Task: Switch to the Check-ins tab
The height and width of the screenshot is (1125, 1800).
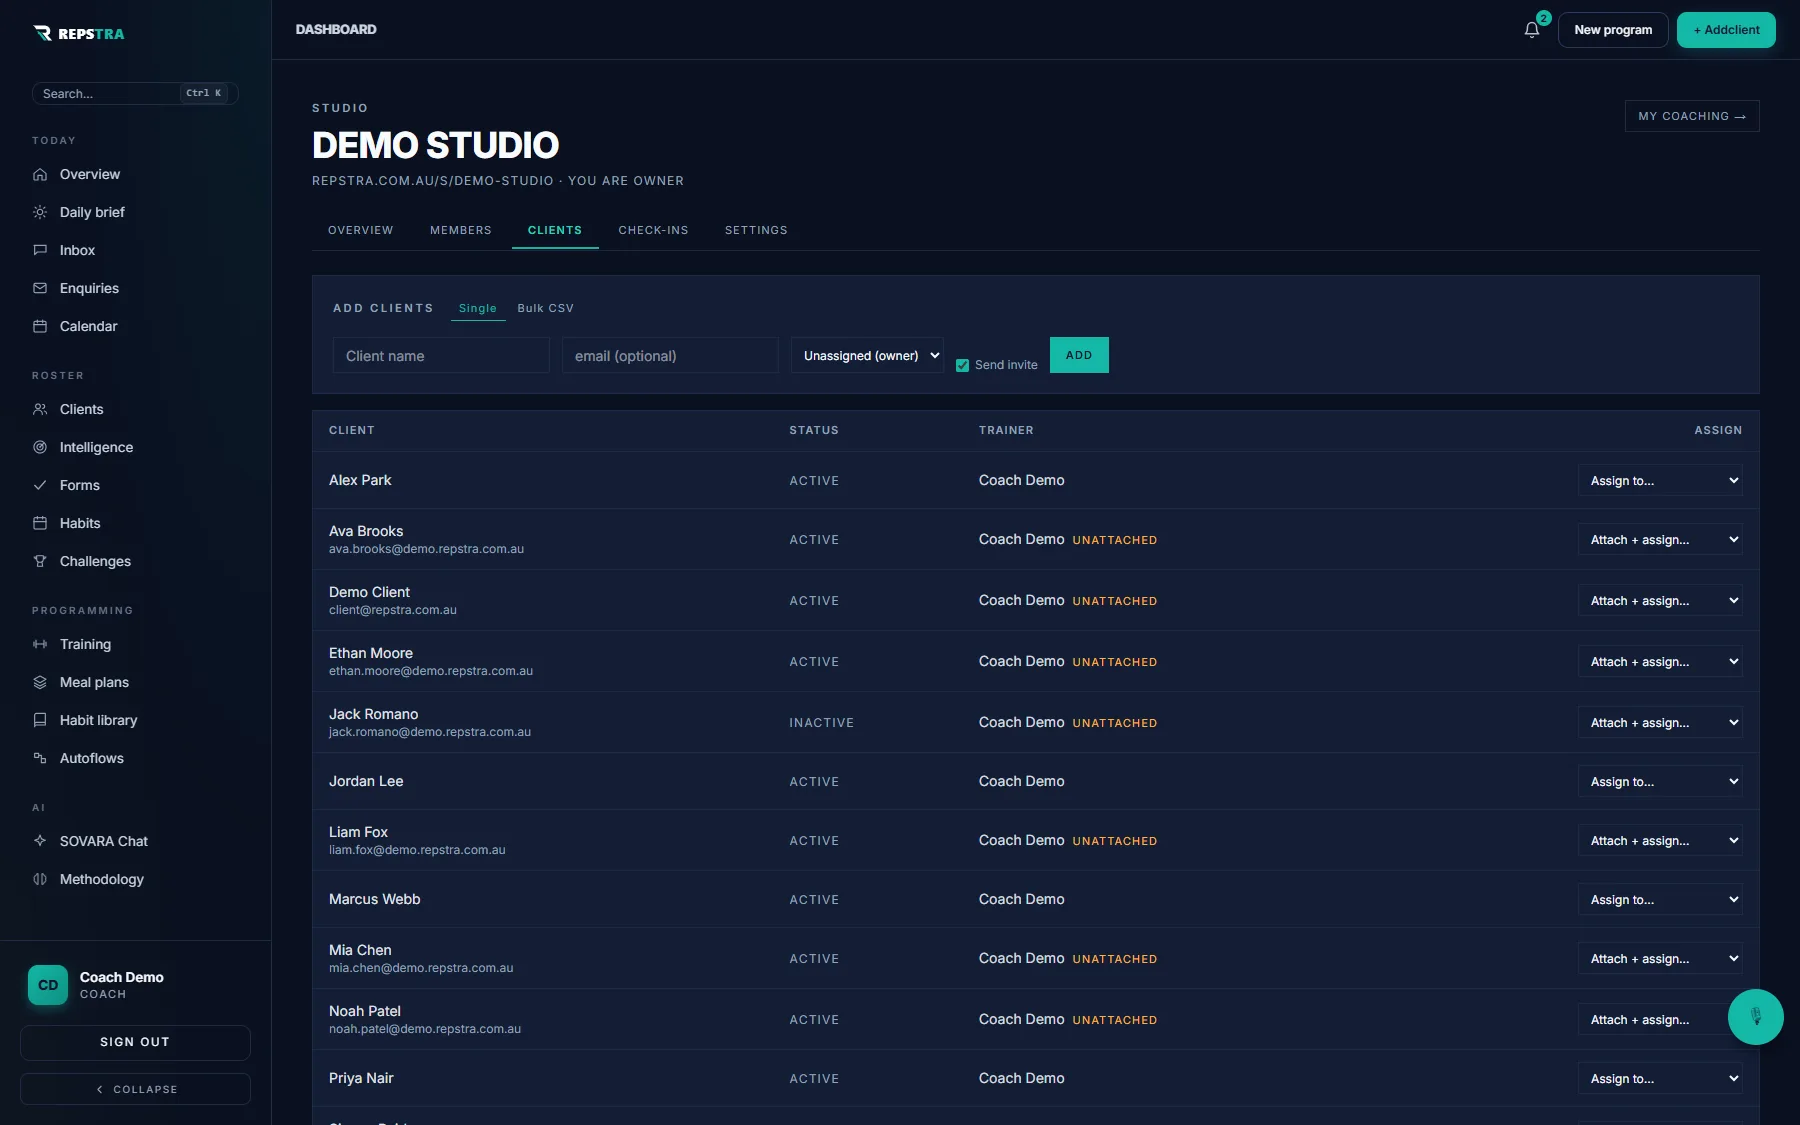Action: 653,230
